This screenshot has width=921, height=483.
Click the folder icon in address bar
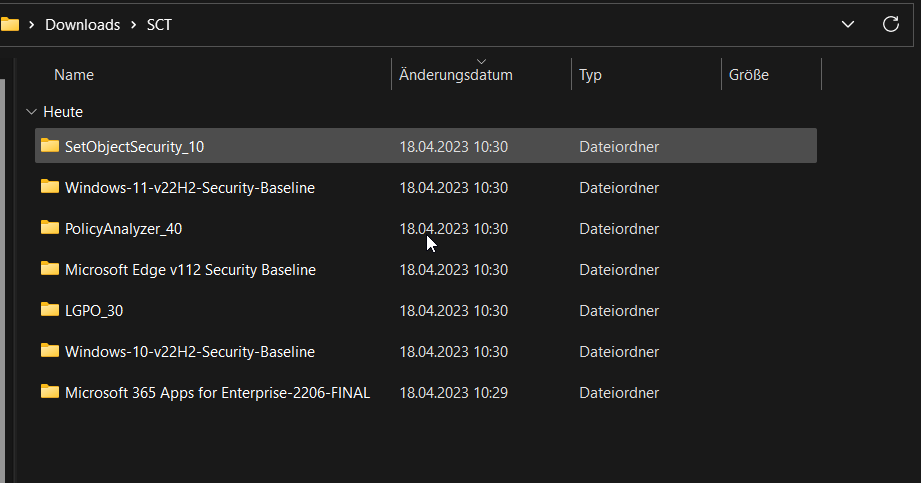click(x=10, y=24)
